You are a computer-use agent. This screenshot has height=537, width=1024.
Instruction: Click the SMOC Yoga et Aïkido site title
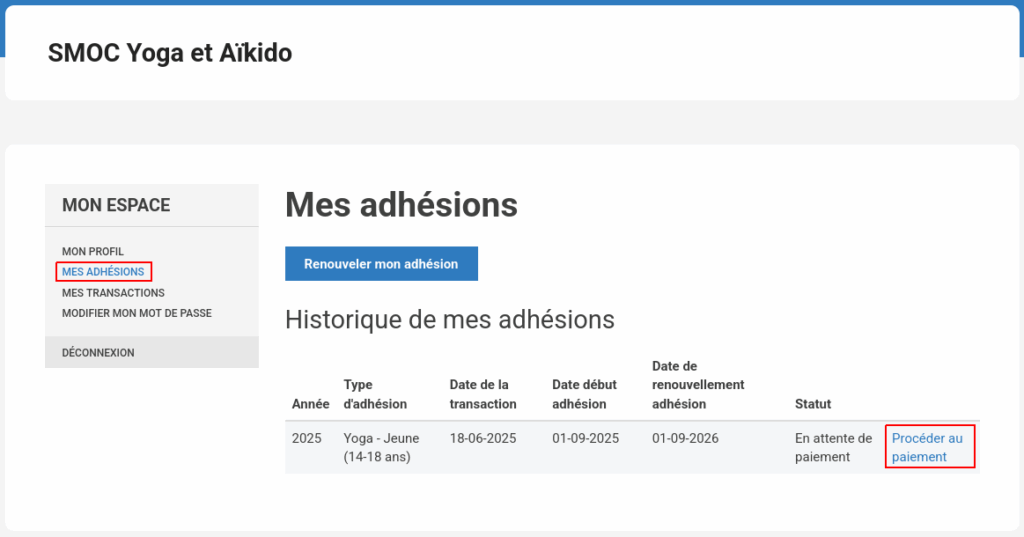coord(170,53)
